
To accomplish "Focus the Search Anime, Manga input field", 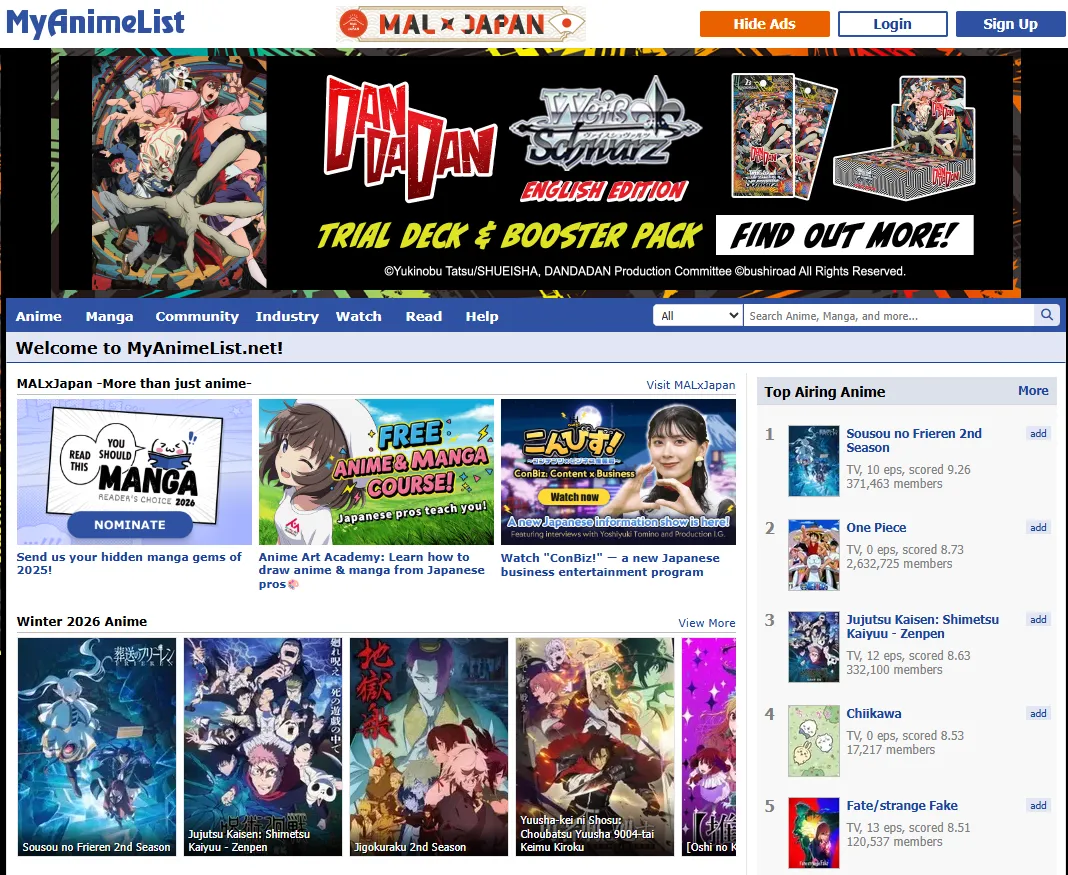I will pos(888,316).
